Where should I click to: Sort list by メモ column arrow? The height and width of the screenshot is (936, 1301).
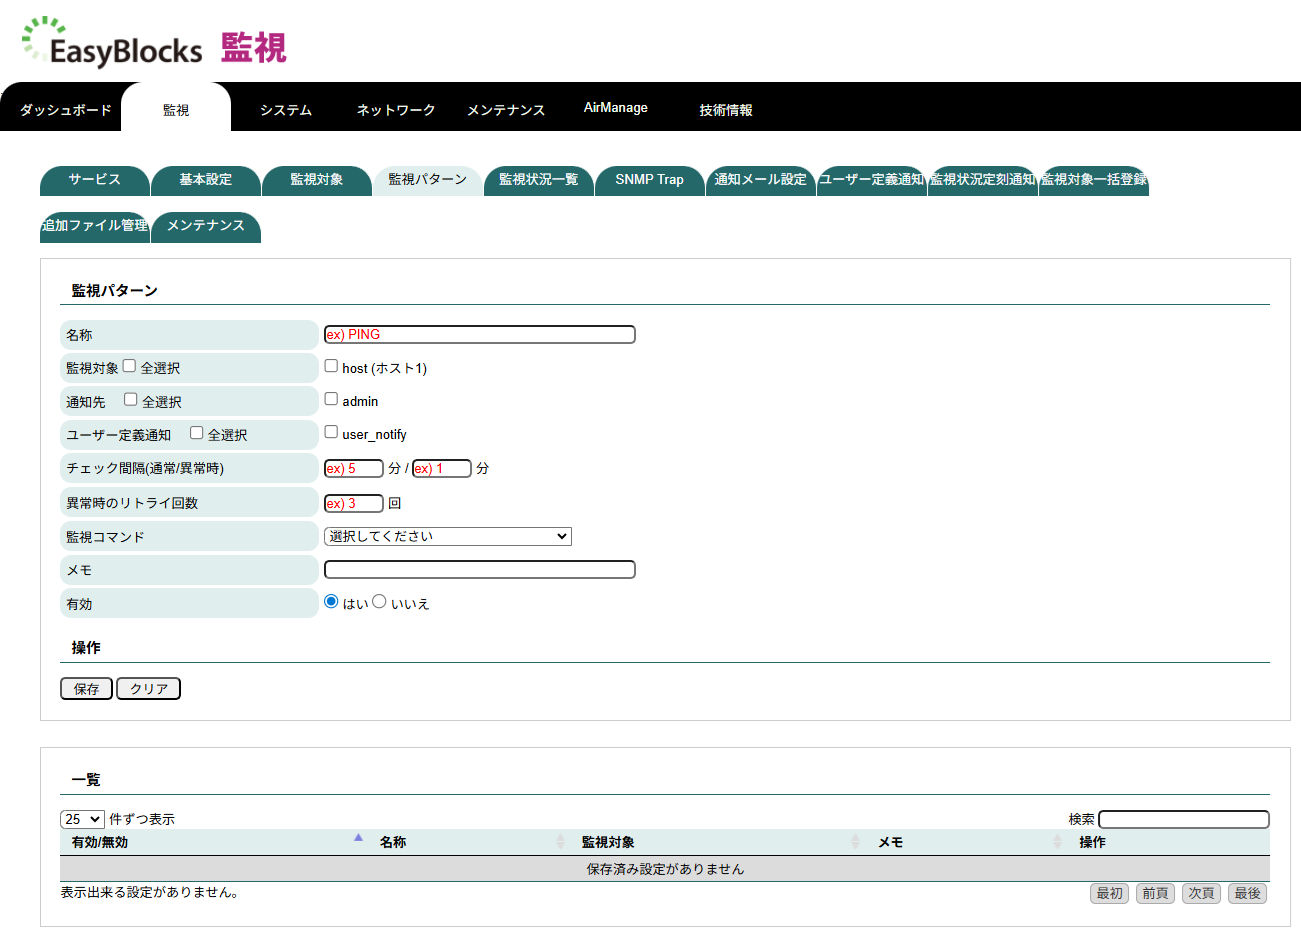[x=1057, y=842]
